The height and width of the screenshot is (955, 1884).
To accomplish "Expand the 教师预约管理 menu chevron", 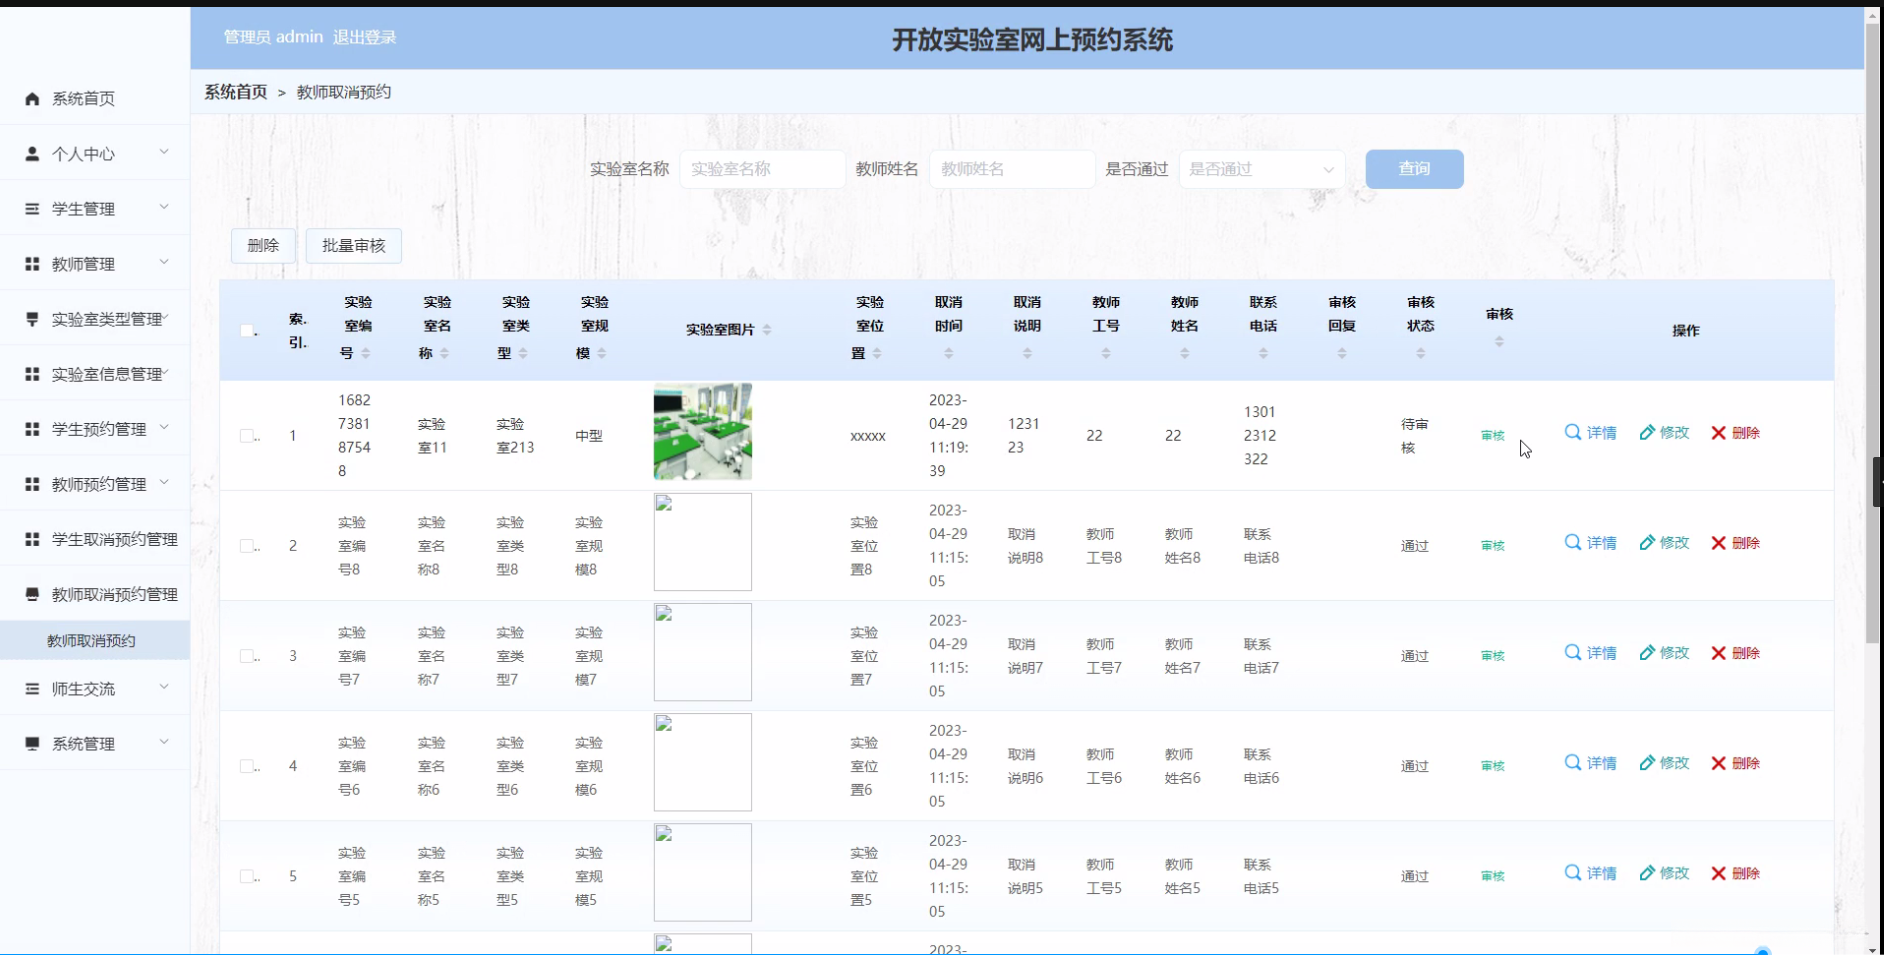I will pyautogui.click(x=164, y=482).
